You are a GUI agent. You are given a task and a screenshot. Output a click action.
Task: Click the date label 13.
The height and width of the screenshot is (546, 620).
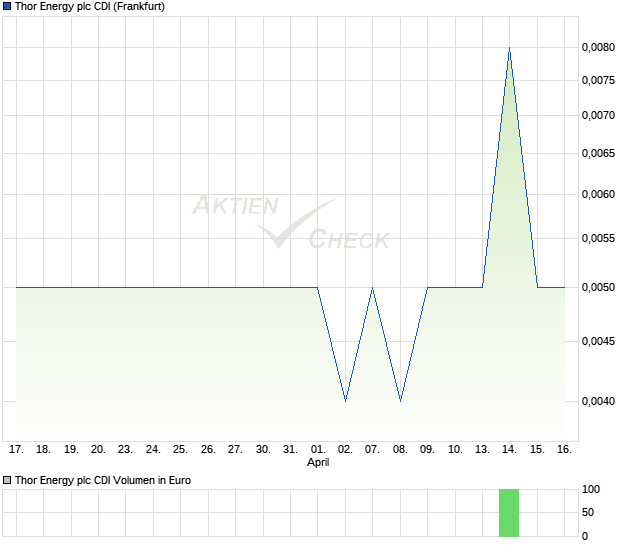point(483,450)
